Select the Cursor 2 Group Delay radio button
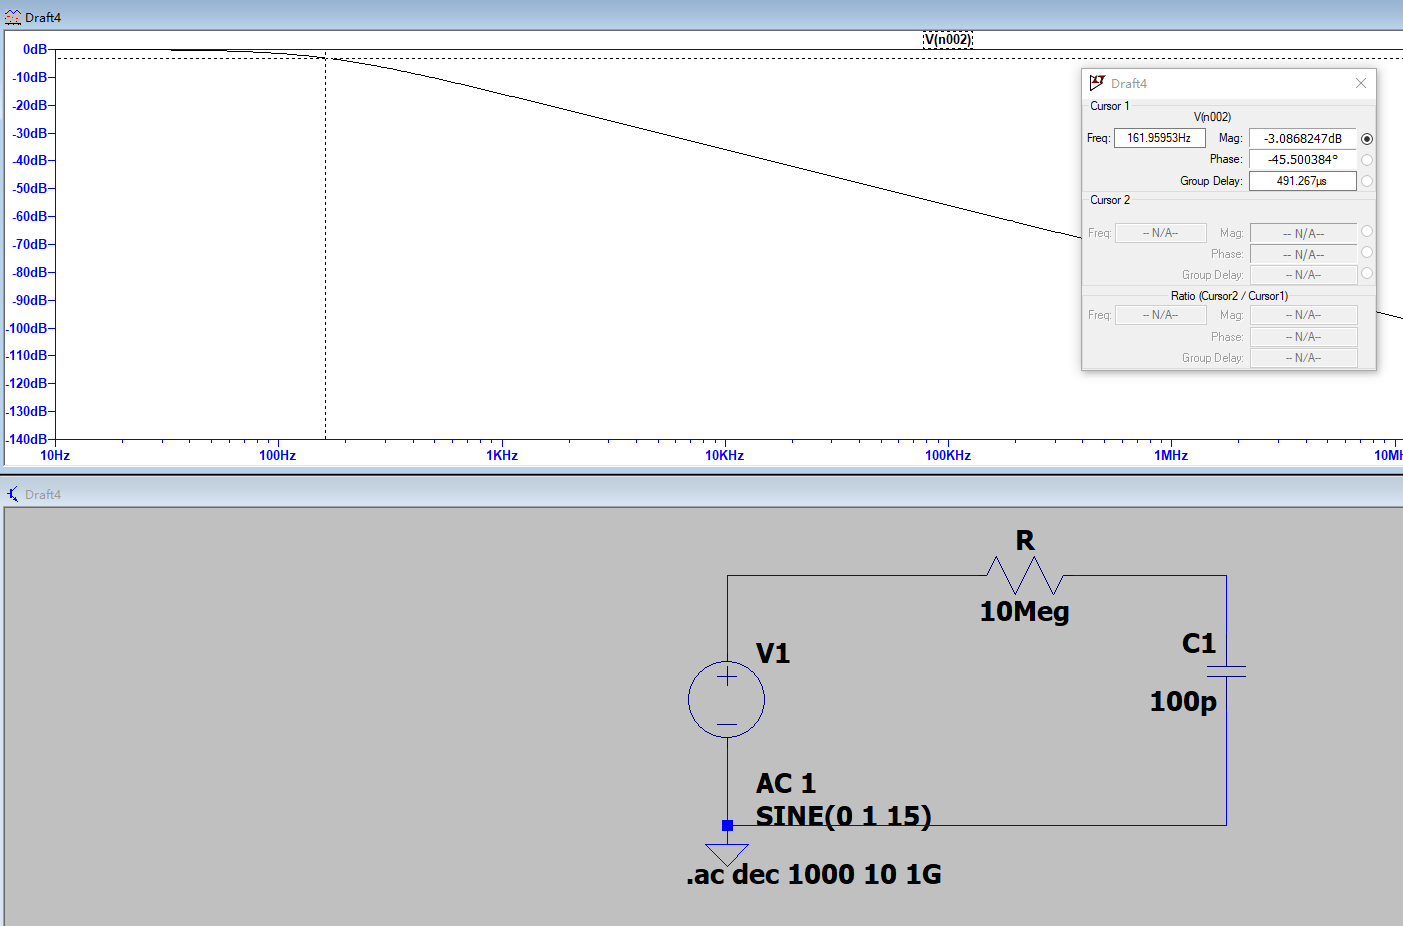This screenshot has width=1403, height=926. click(1367, 273)
